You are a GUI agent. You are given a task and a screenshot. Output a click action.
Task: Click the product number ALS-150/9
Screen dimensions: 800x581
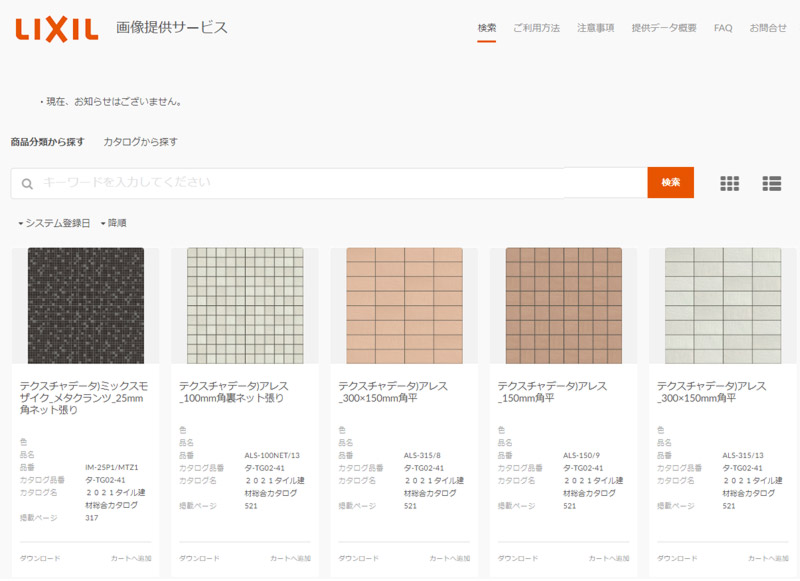[581, 456]
